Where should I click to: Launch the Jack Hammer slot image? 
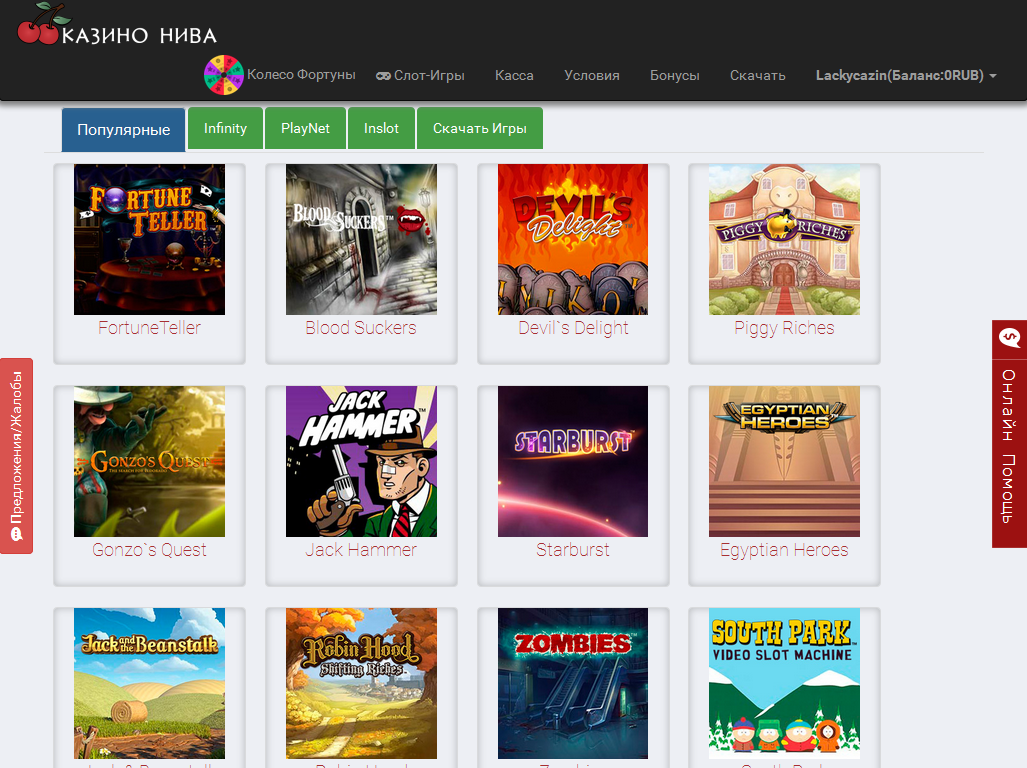click(361, 462)
